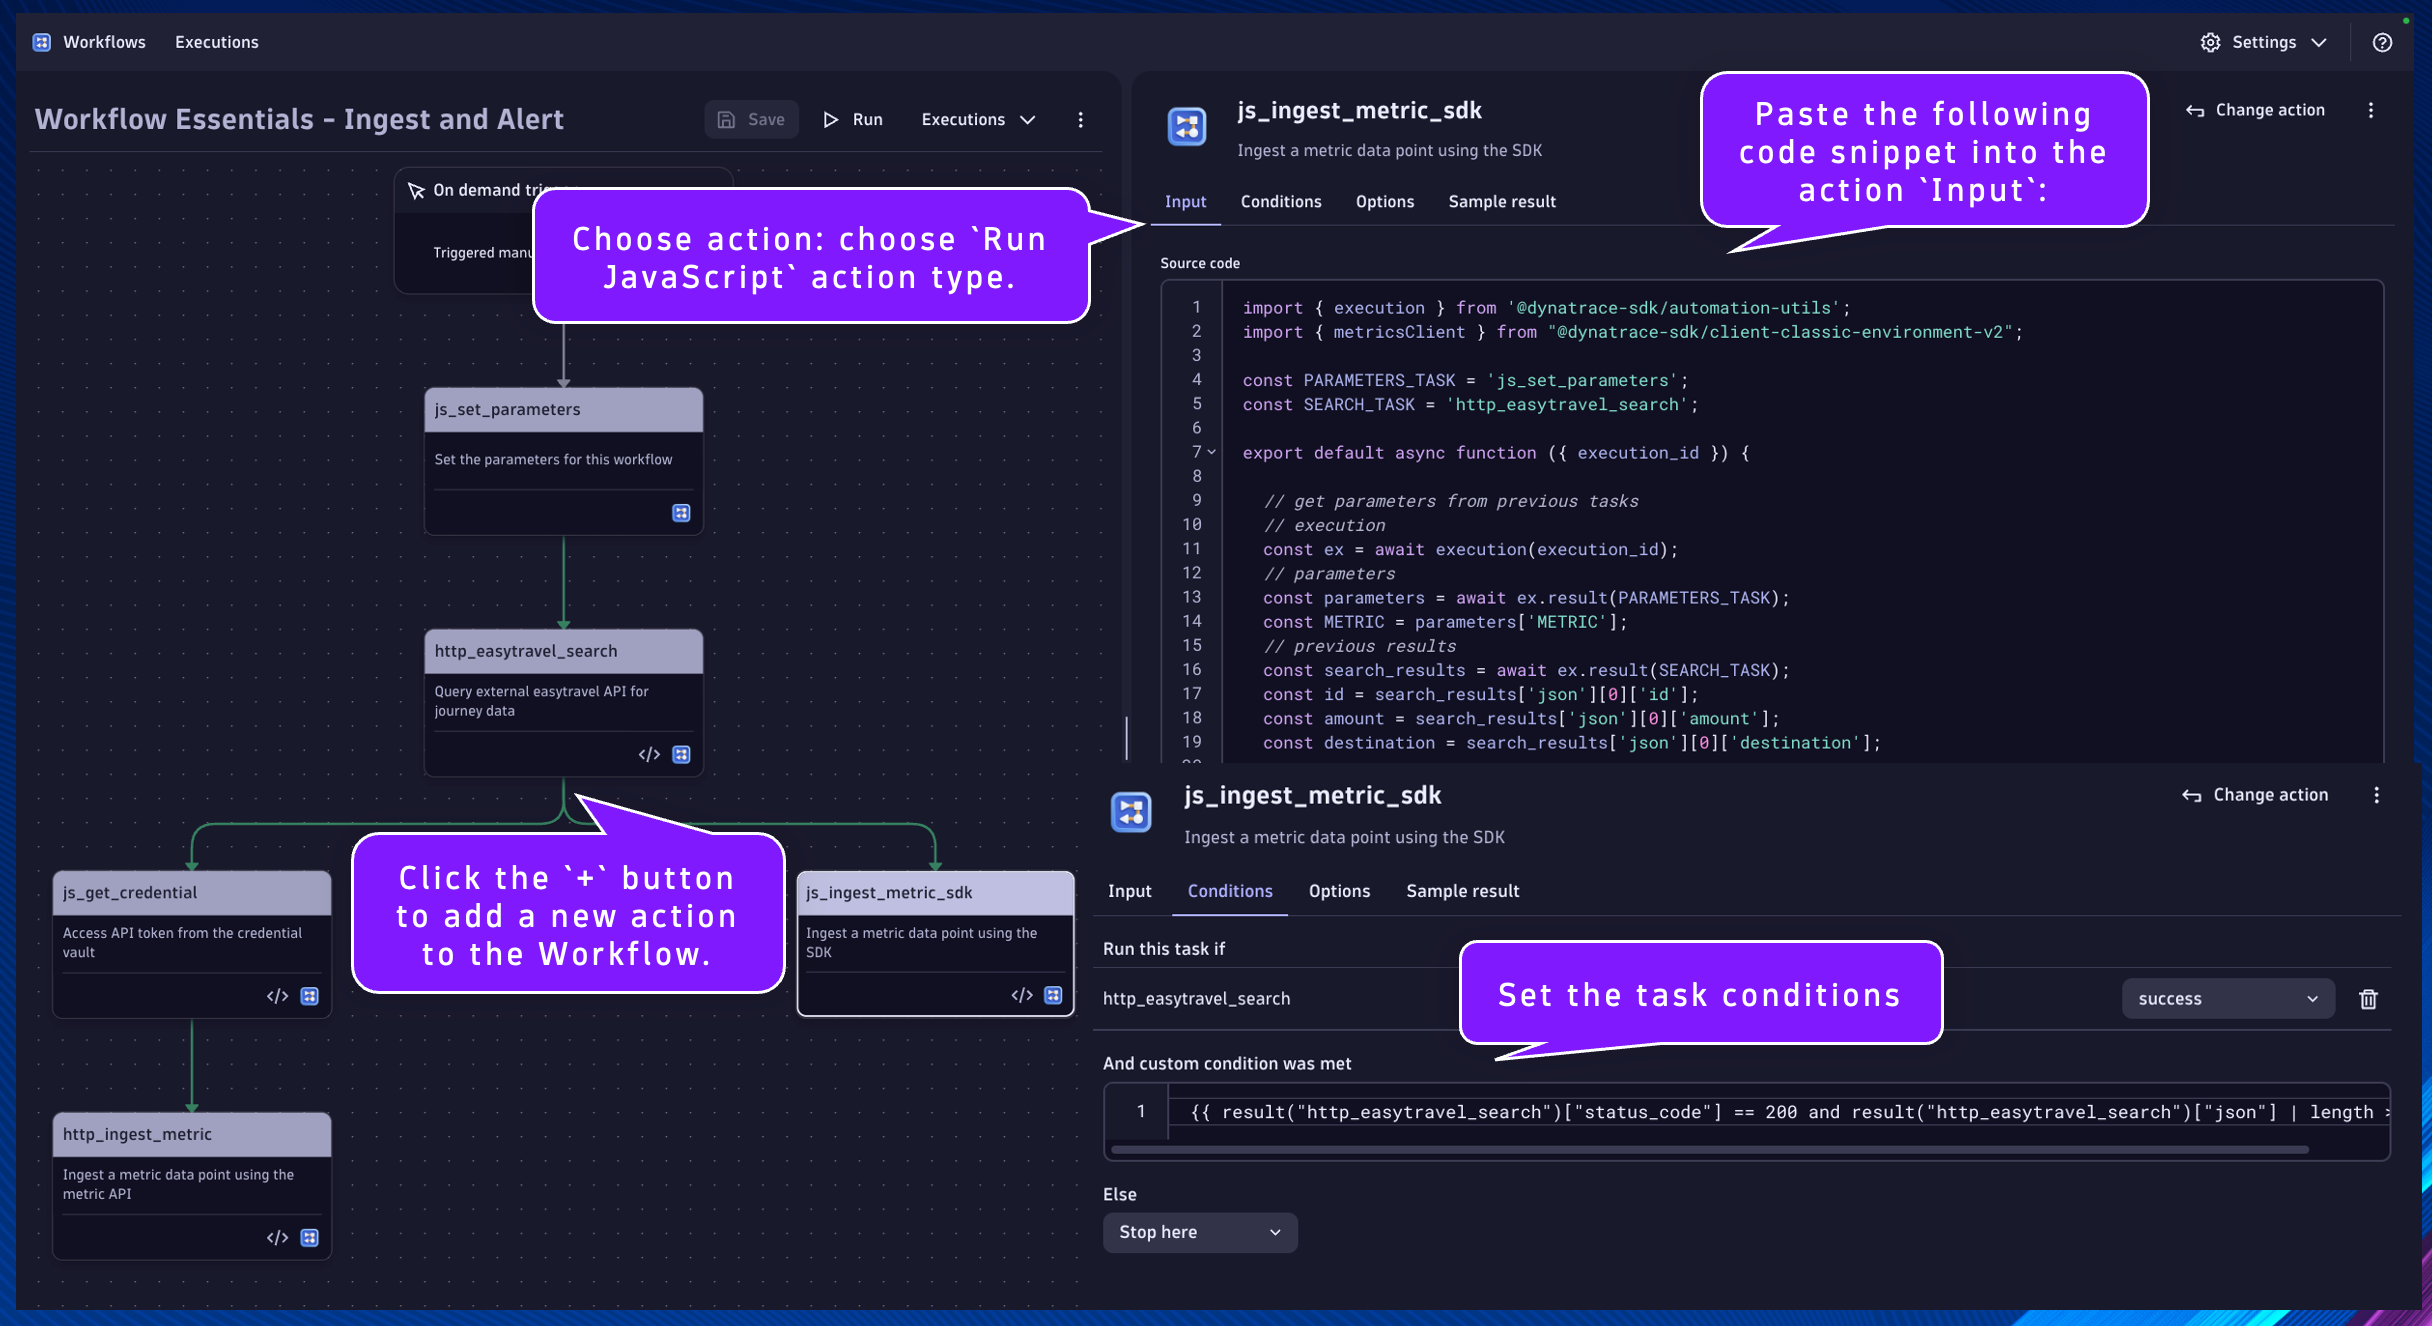The height and width of the screenshot is (1326, 2432).
Task: Click action icon on http_easytravel_search node
Action: pyautogui.click(x=681, y=754)
